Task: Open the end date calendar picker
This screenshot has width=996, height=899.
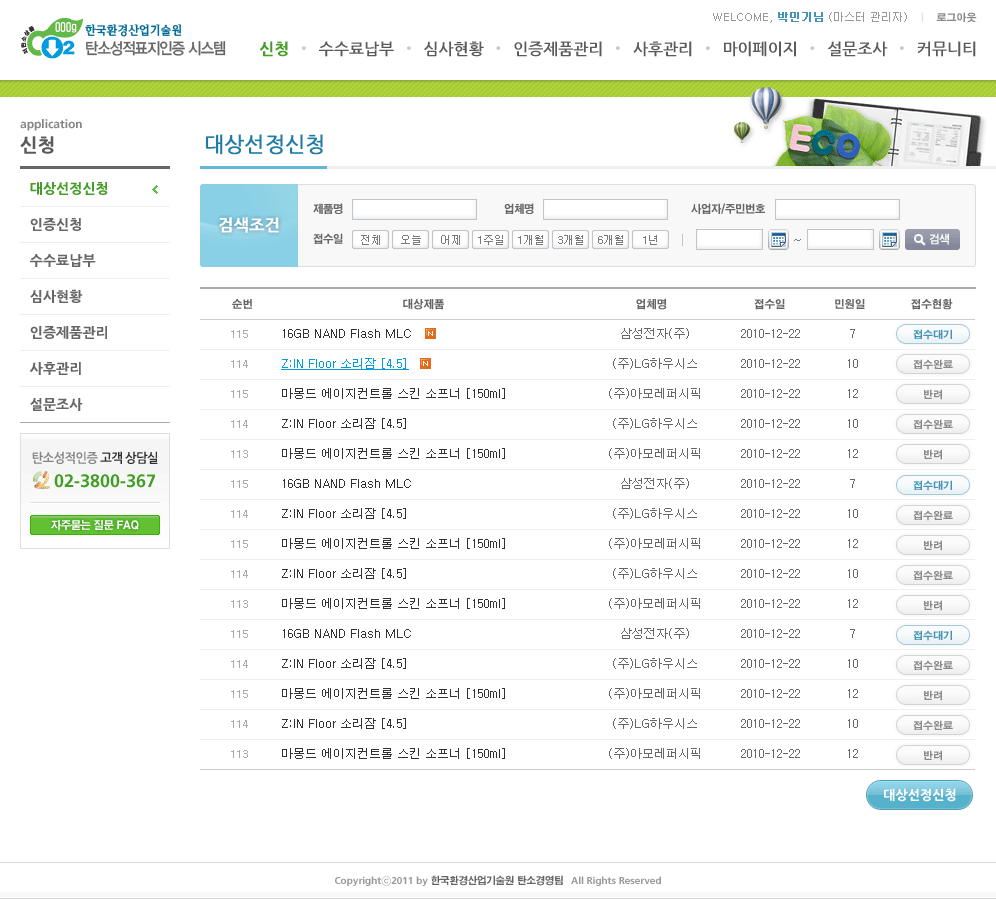Action: pyautogui.click(x=889, y=240)
